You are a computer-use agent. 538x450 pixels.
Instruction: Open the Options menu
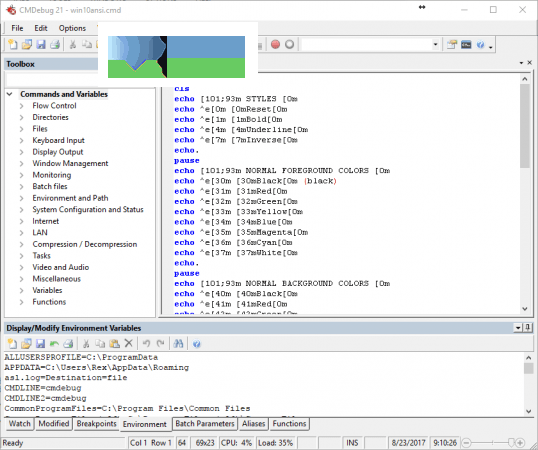click(x=72, y=28)
